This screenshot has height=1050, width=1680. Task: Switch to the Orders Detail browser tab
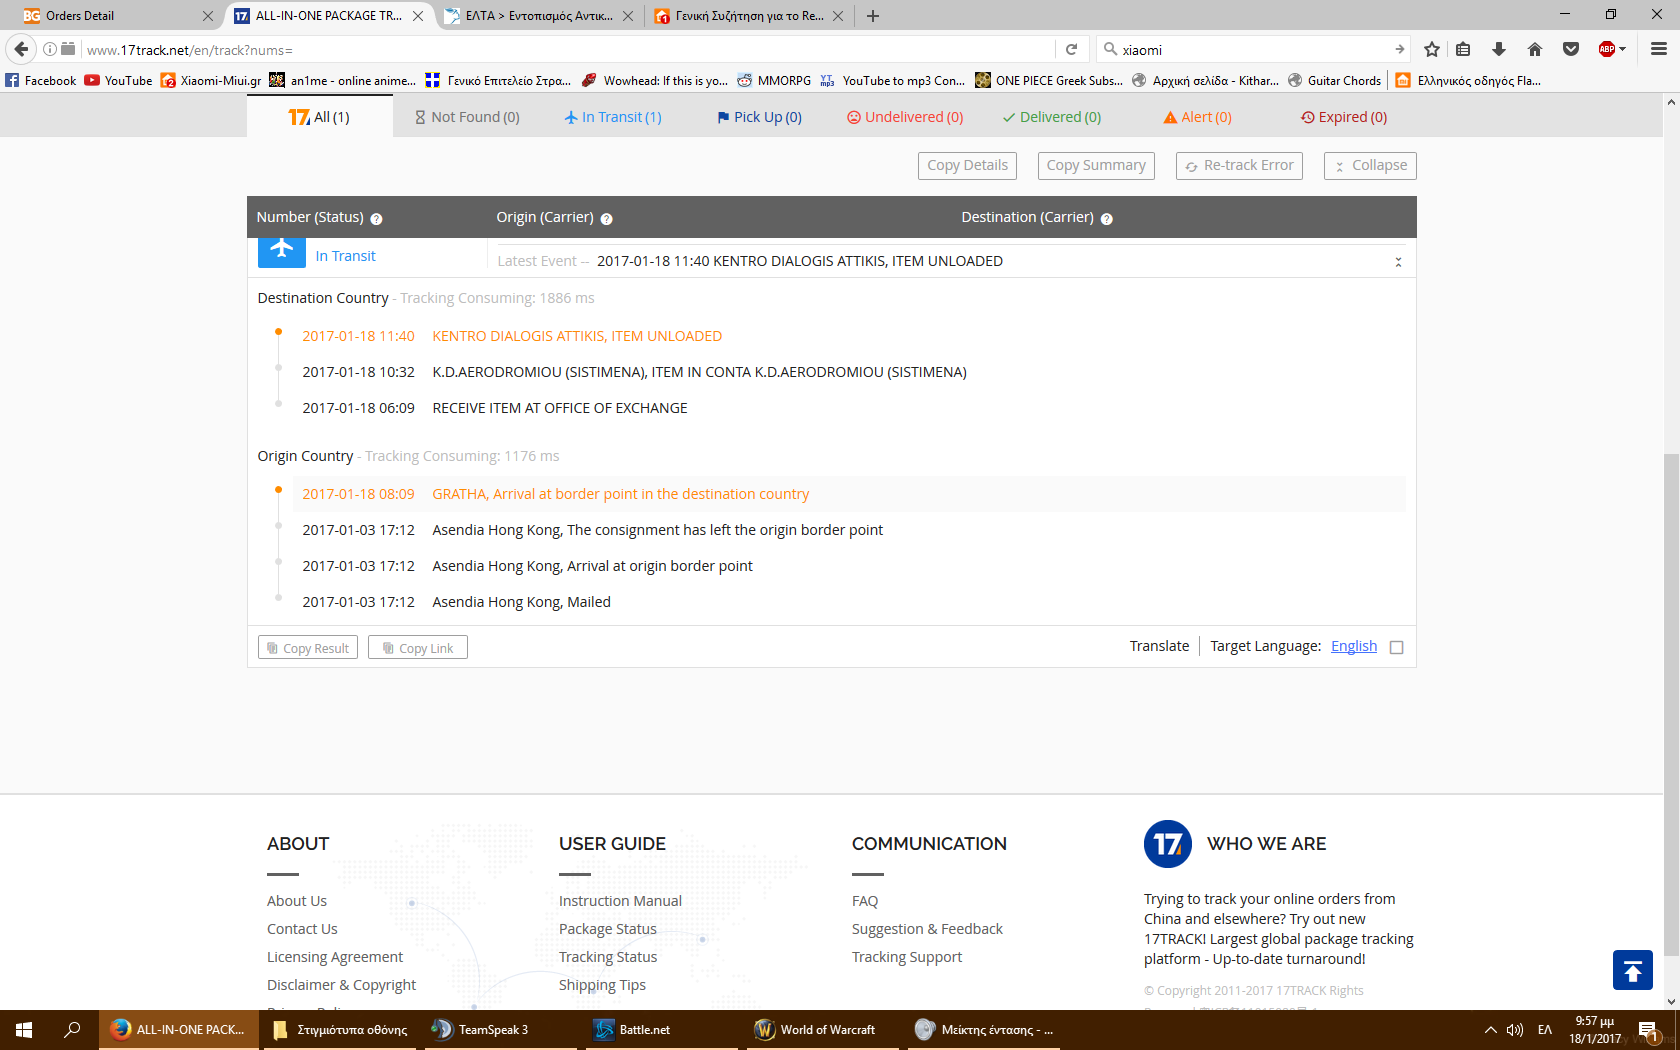(x=110, y=16)
